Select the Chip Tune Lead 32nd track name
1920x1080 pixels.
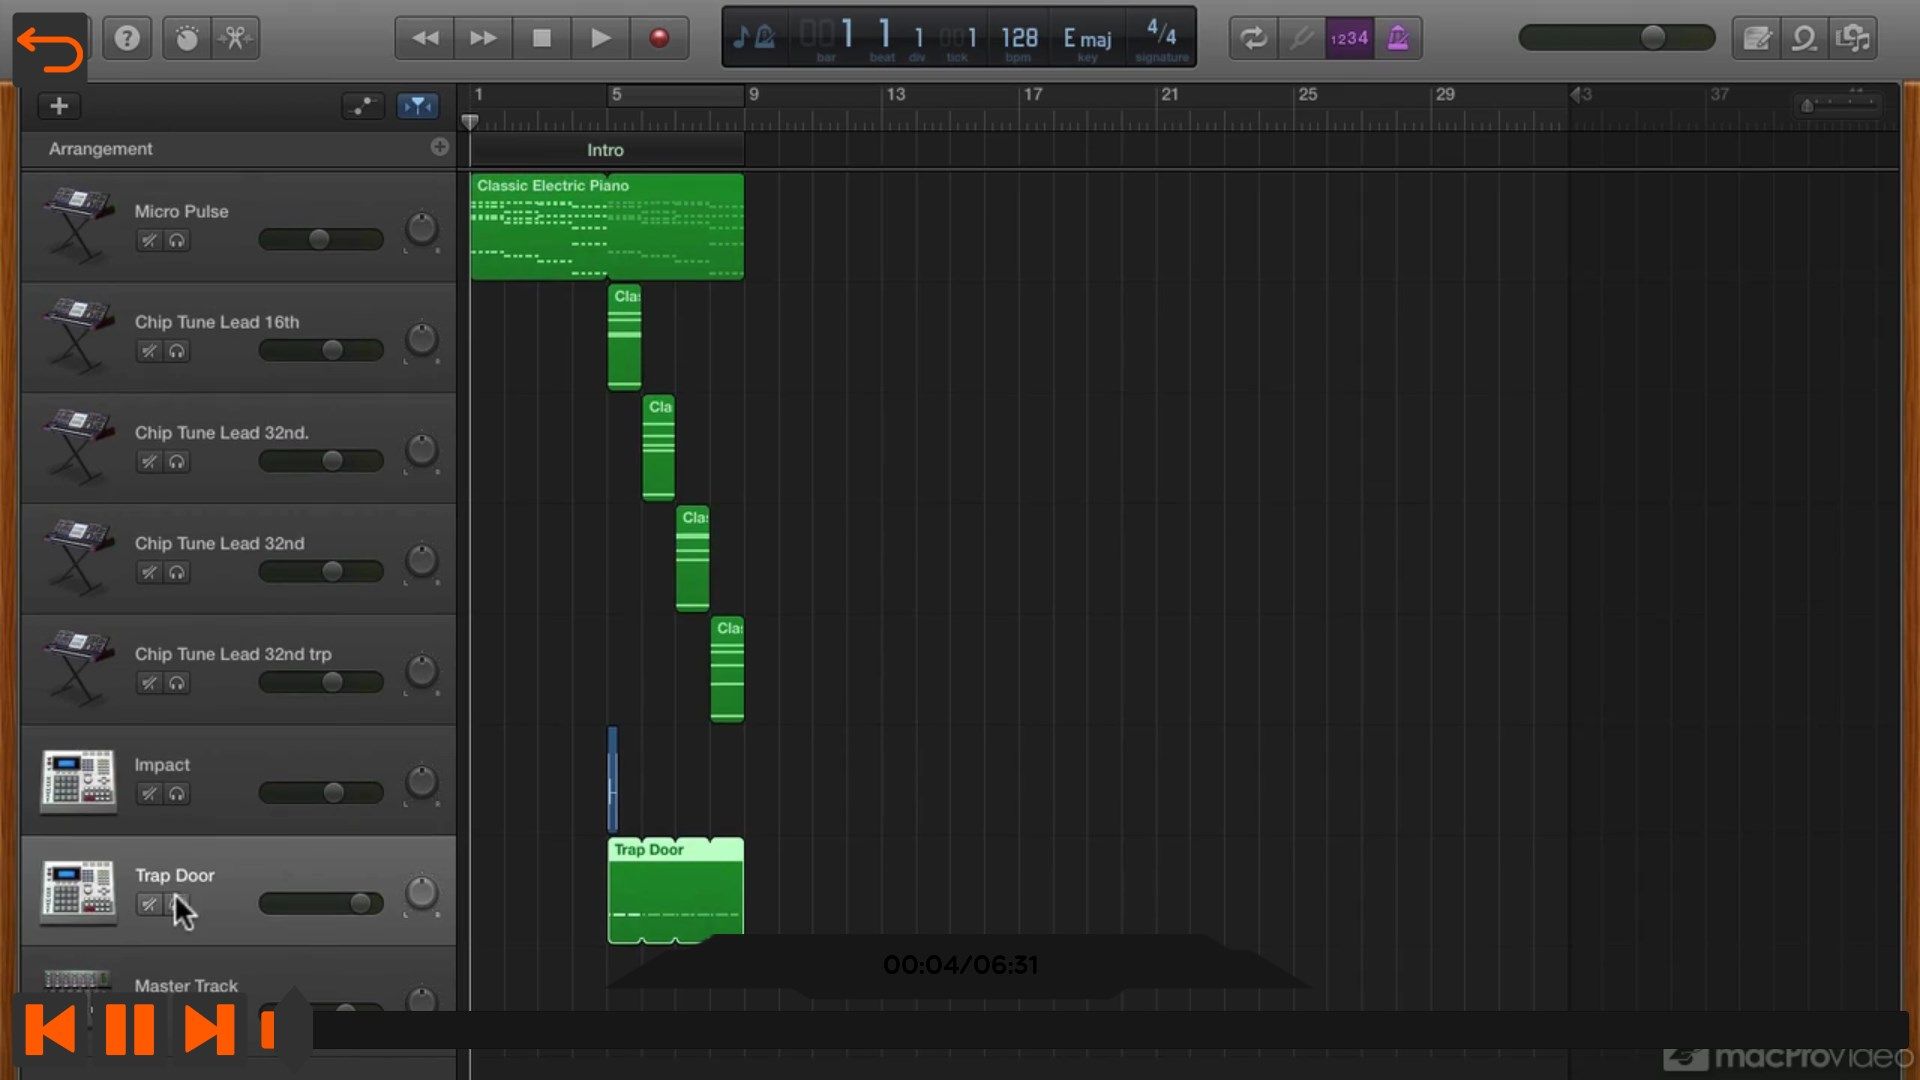(220, 544)
